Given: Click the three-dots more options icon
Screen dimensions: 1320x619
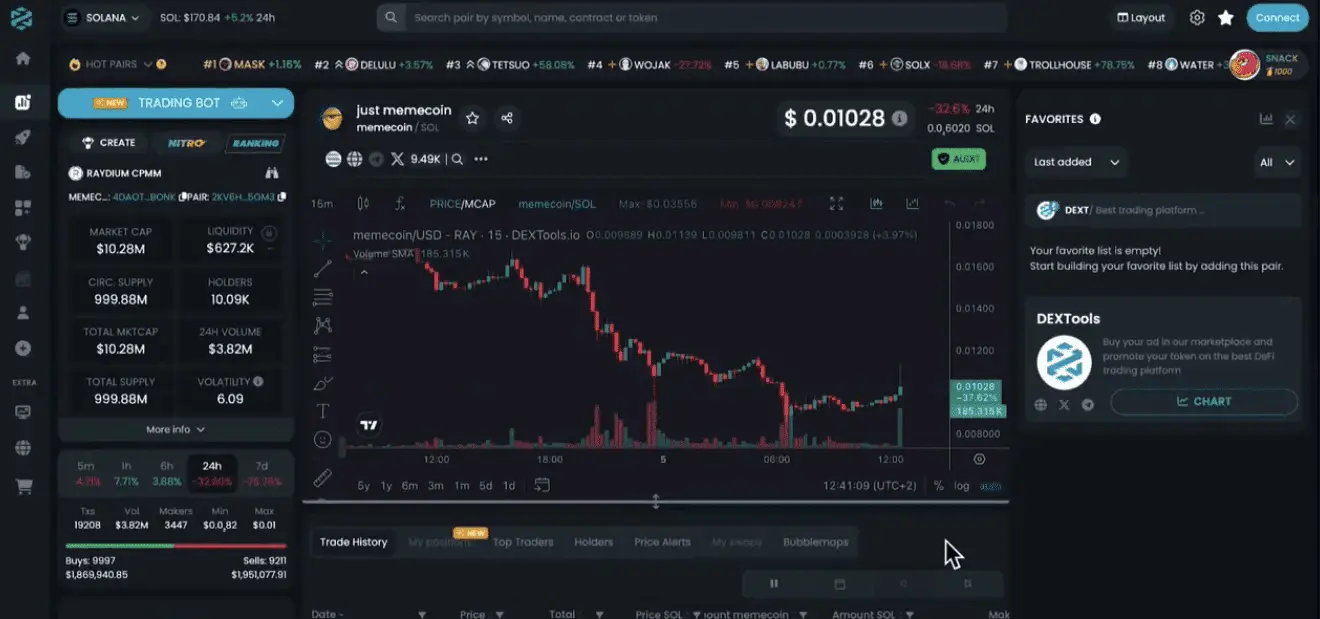Looking at the screenshot, I should click(481, 158).
